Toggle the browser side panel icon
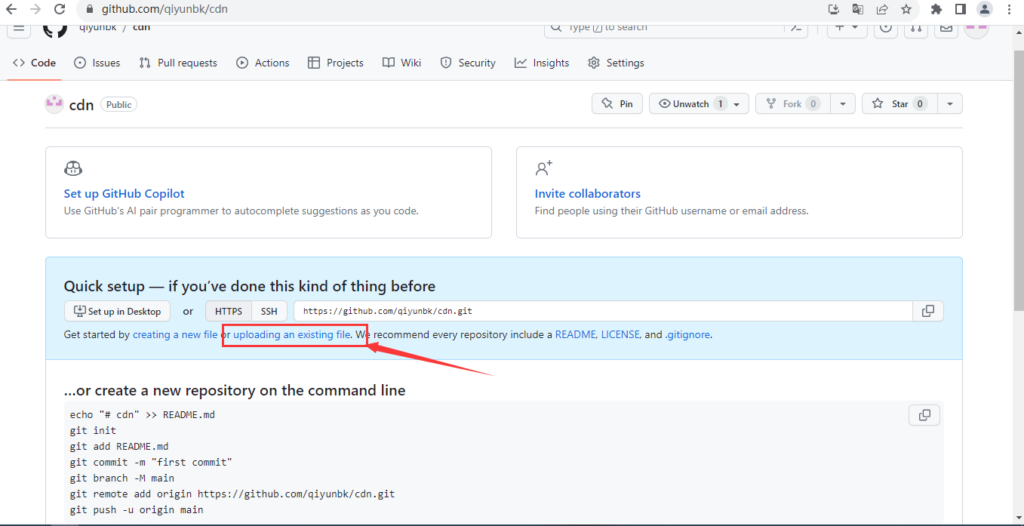Viewport: 1024px width, 526px height. [960, 9]
